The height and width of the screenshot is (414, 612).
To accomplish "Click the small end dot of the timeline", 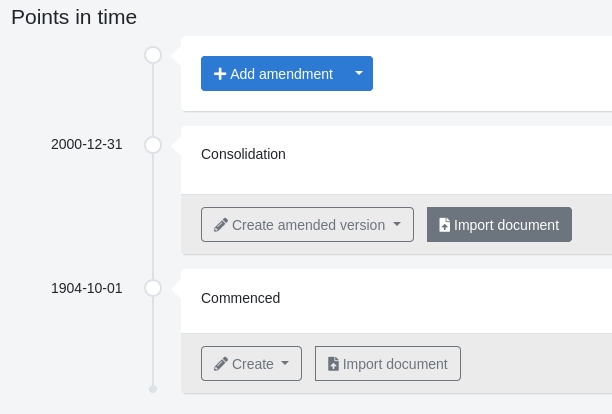I will coord(153,389).
